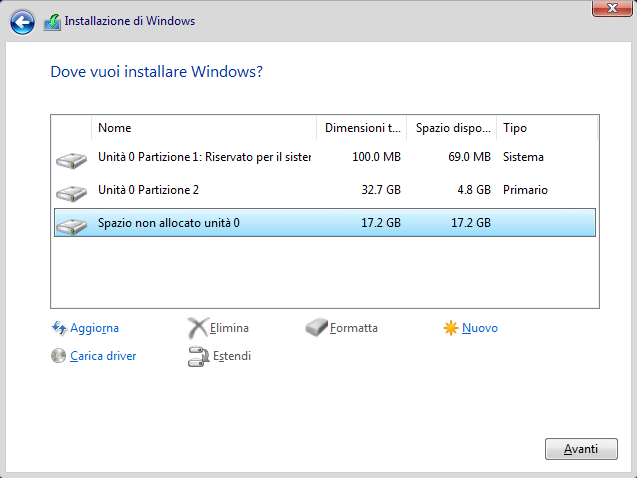Close the Windows installation dialog

(612, 8)
